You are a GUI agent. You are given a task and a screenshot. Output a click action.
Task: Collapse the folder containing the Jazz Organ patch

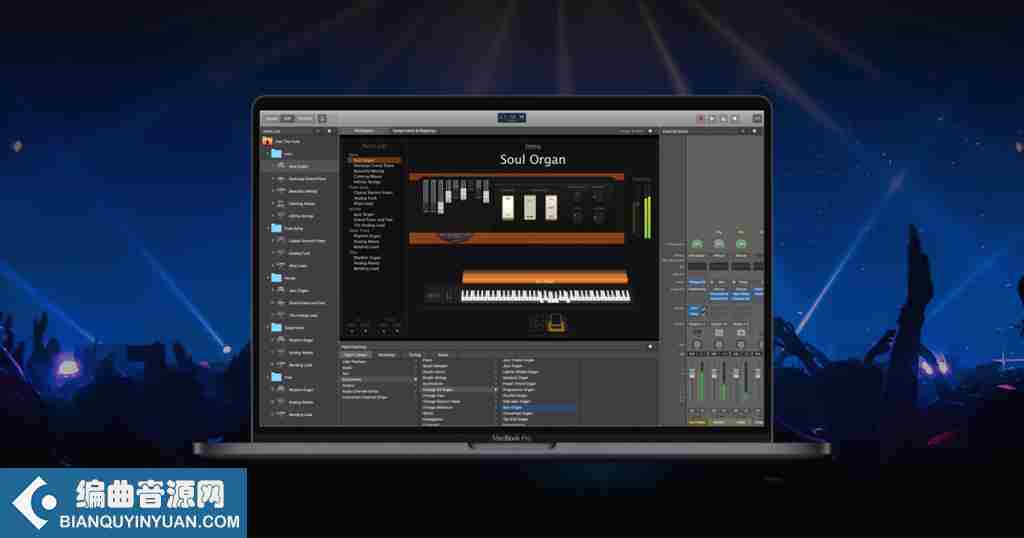pos(268,278)
